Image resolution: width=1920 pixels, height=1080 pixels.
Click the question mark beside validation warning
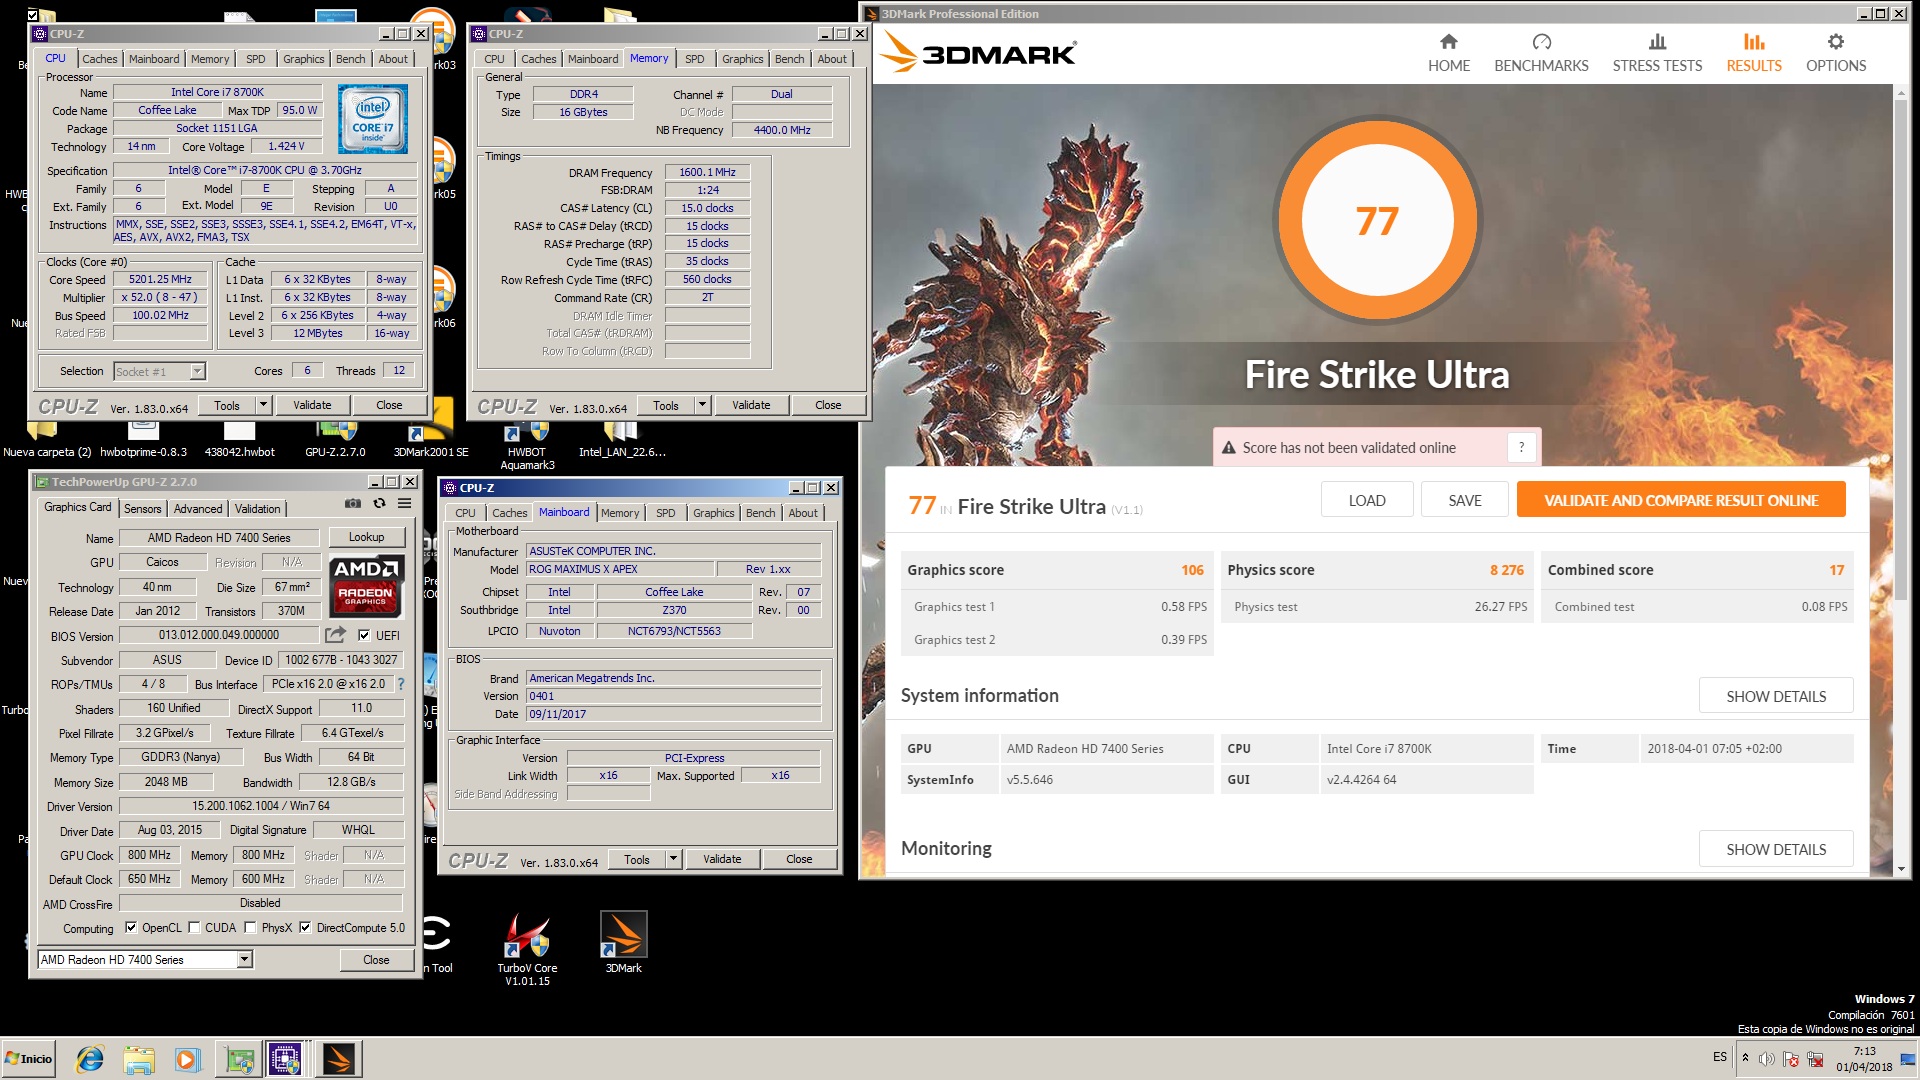[x=1521, y=448]
